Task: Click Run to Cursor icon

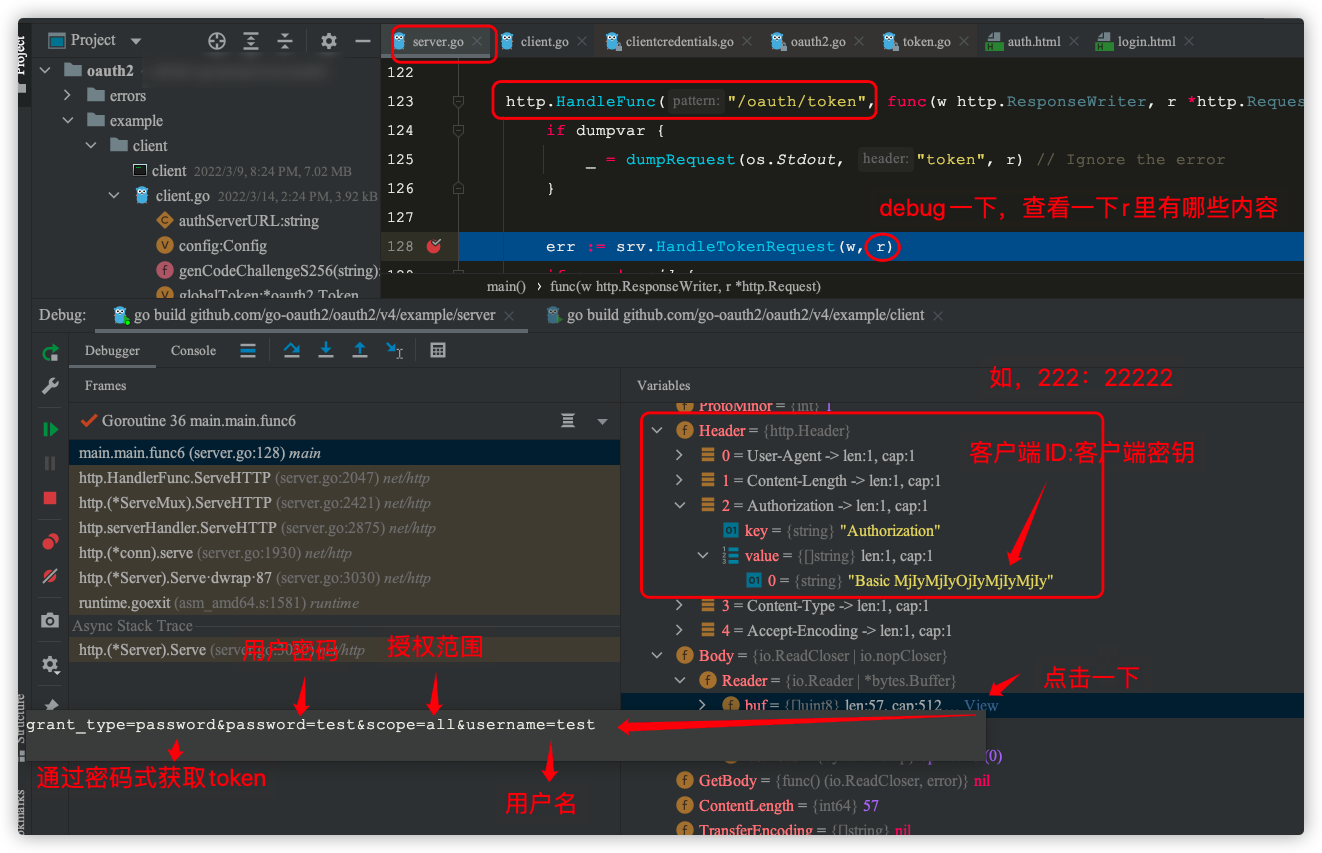Action: click(395, 350)
